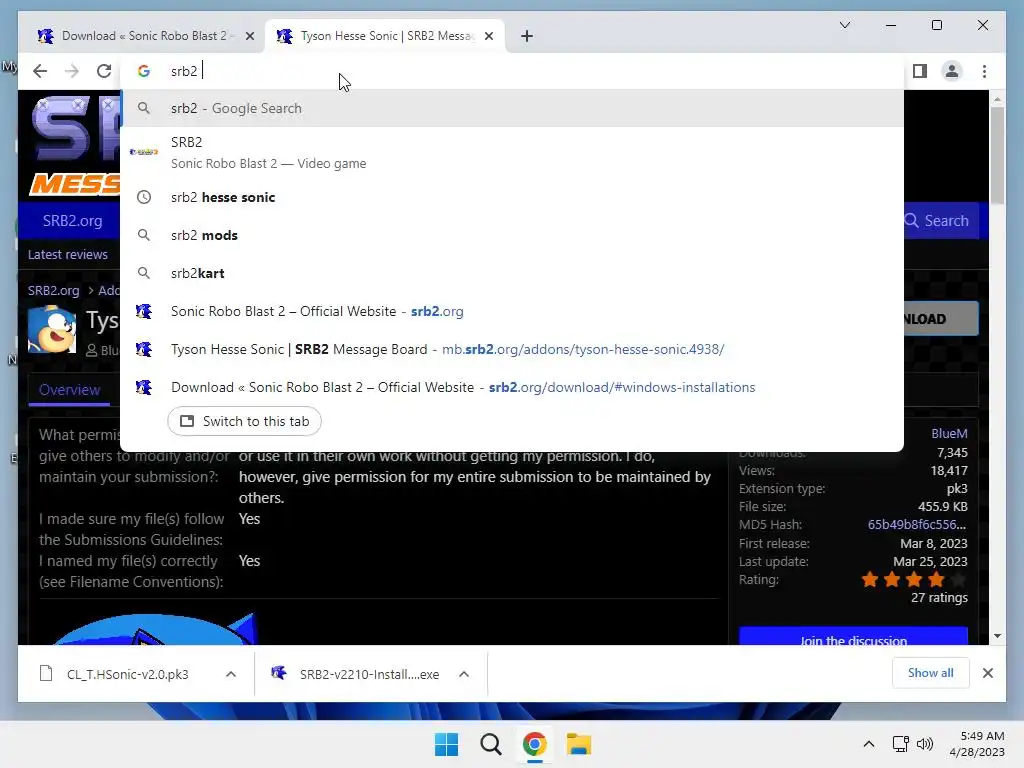
Task: Reload the current page
Action: point(104,71)
